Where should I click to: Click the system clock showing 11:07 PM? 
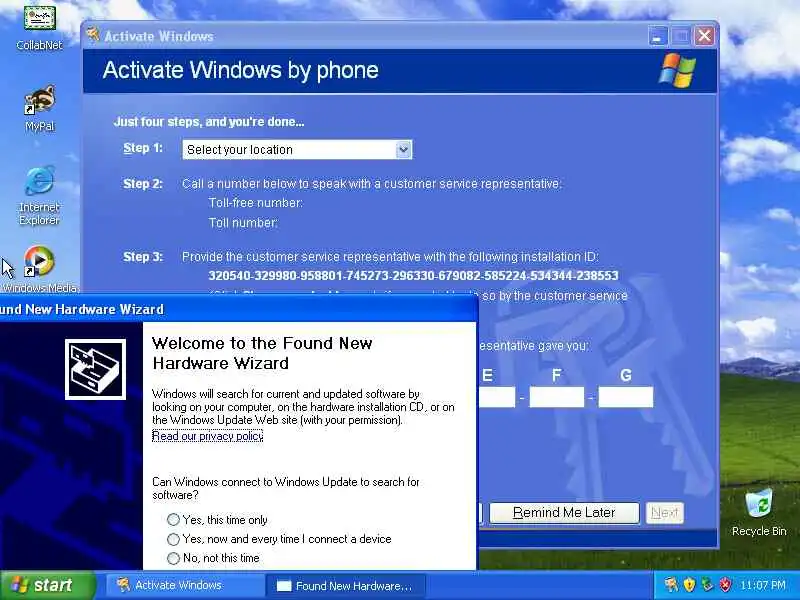(763, 585)
